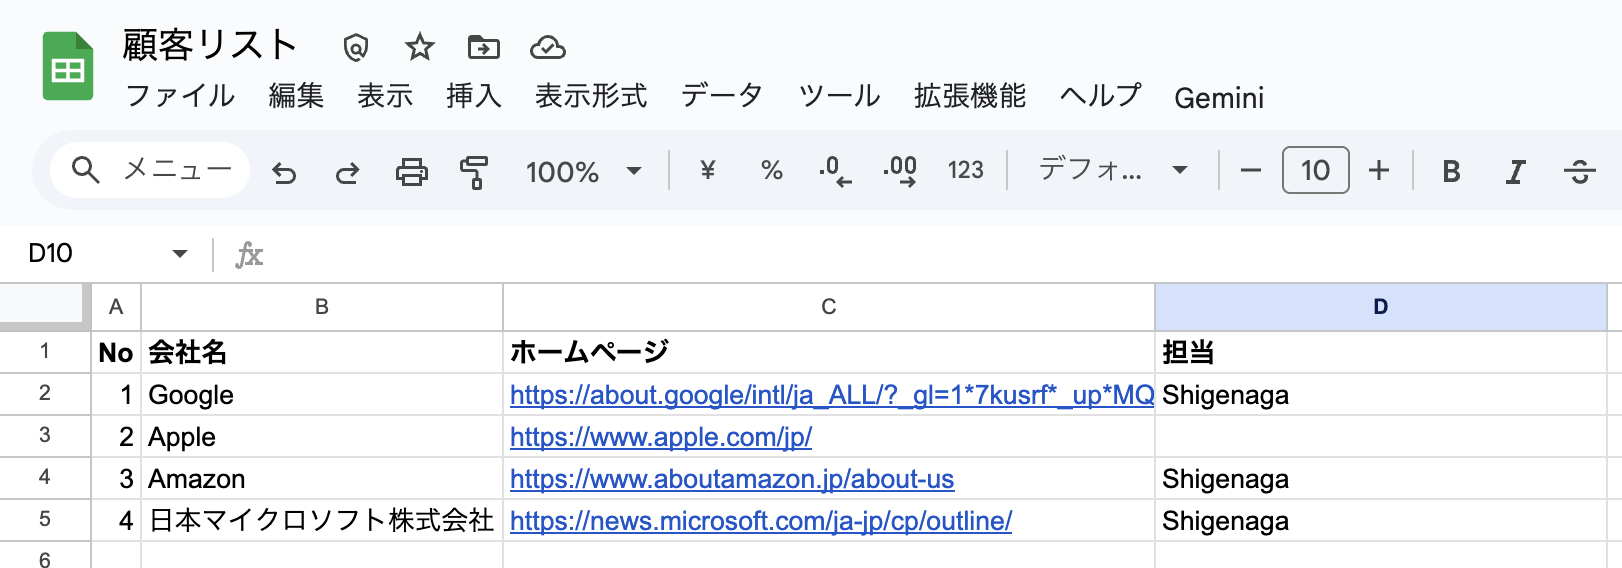This screenshot has height=568, width=1622.
Task: Format as yen currency
Action: tap(708, 171)
